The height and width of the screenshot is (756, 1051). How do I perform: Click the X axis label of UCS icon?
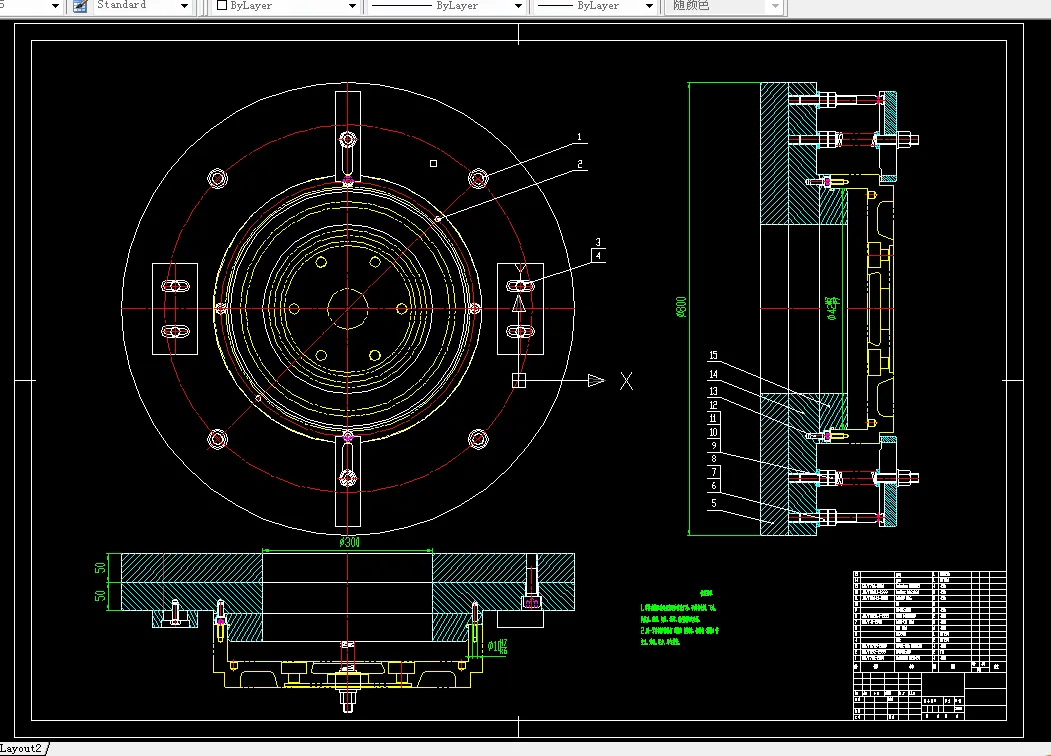626,381
